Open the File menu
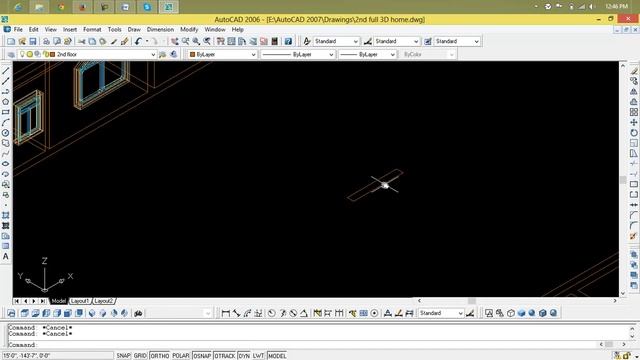 point(18,29)
